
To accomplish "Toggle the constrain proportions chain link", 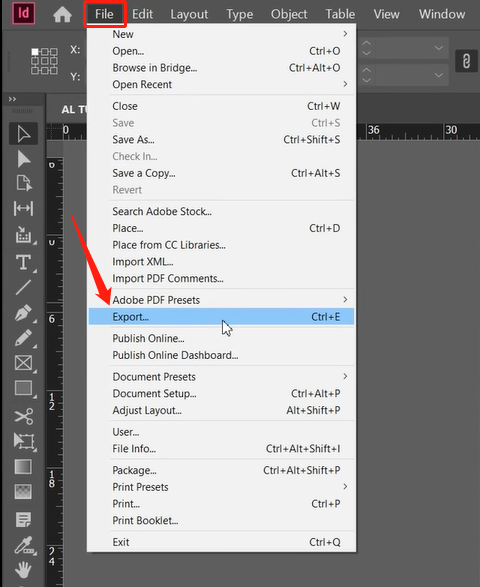I will click(466, 61).
